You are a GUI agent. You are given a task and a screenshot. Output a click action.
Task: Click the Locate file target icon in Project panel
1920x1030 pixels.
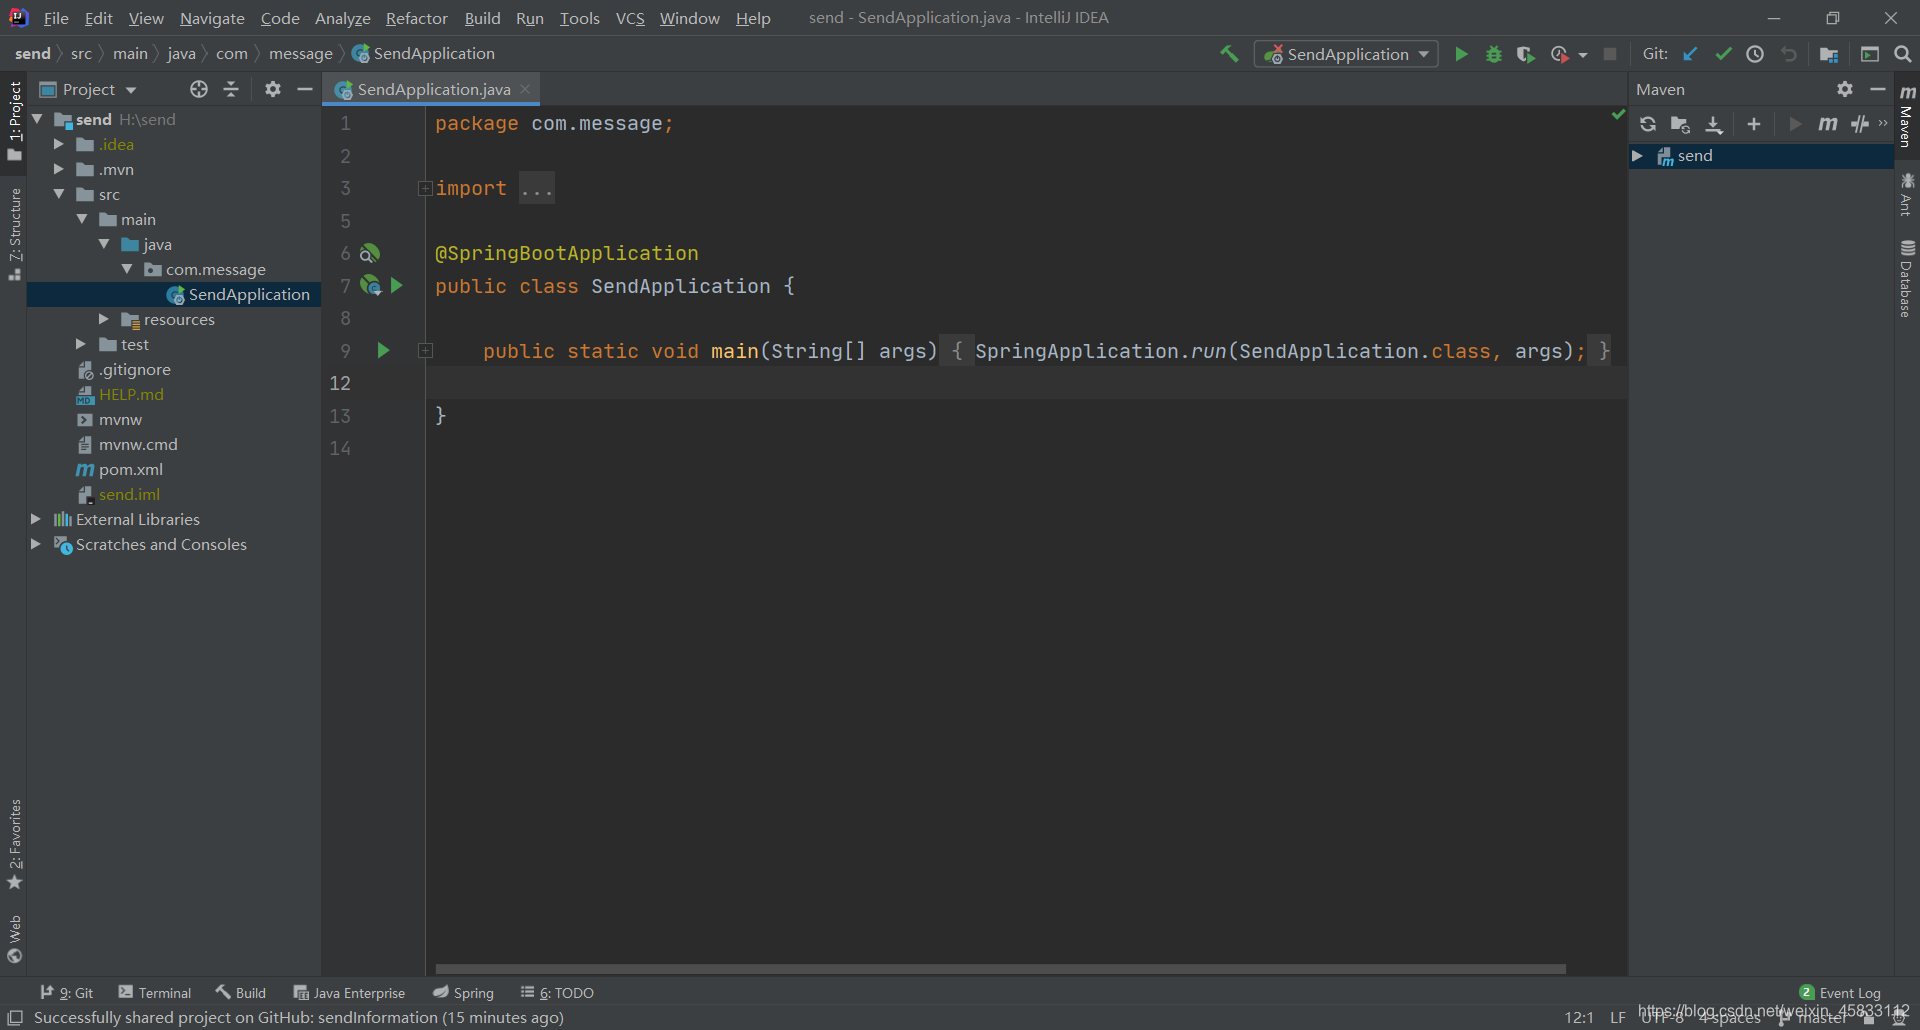click(199, 89)
